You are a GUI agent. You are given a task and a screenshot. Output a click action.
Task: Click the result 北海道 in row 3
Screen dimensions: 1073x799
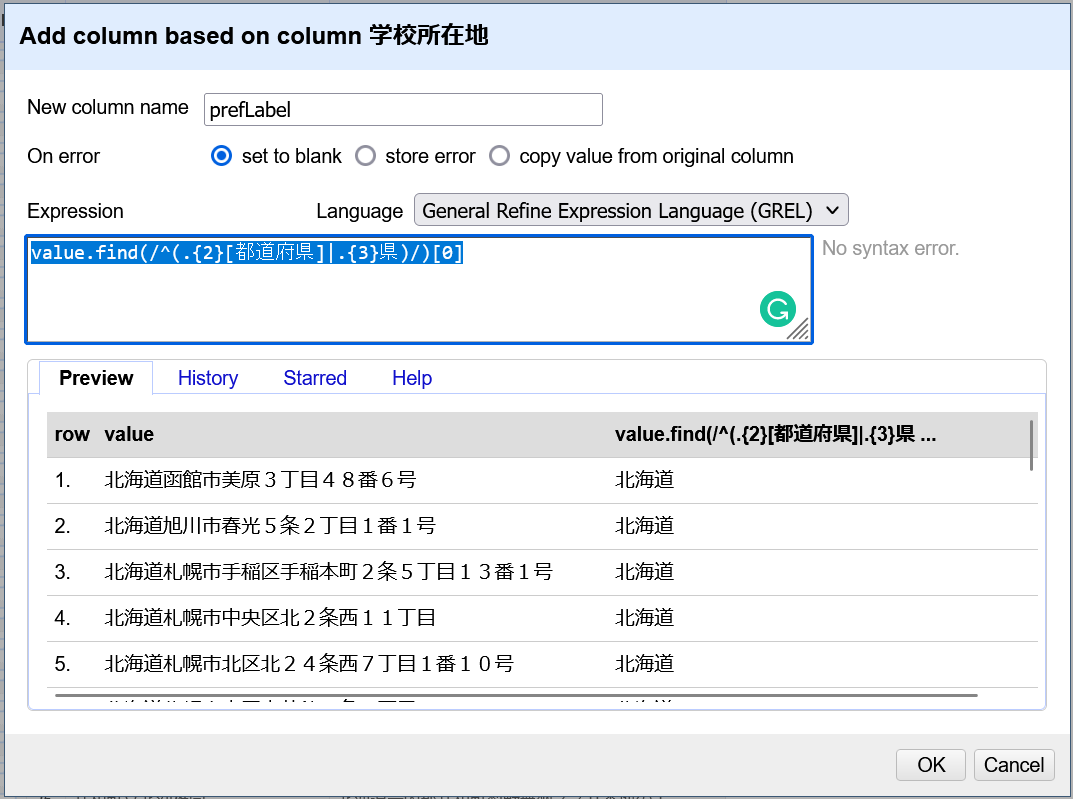click(644, 571)
